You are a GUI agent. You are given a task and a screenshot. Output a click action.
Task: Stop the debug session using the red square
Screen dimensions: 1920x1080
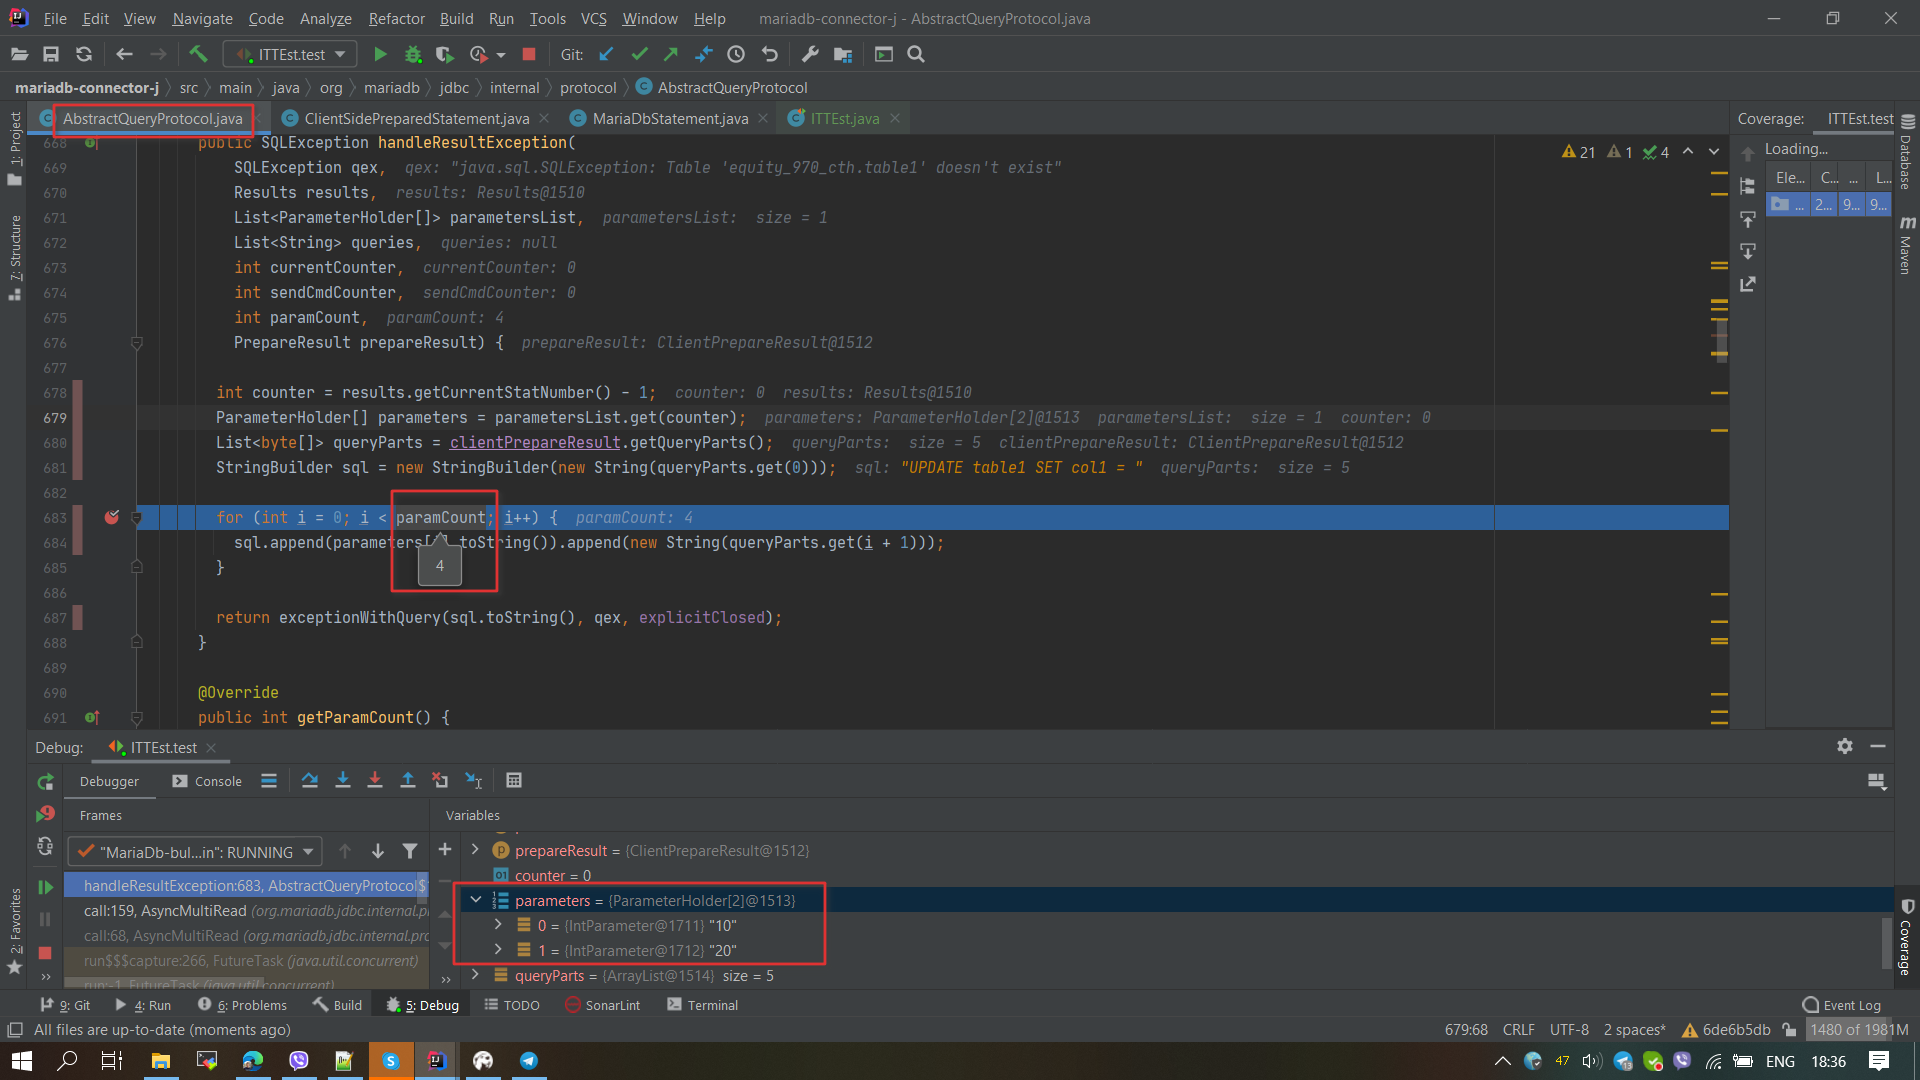click(45, 953)
